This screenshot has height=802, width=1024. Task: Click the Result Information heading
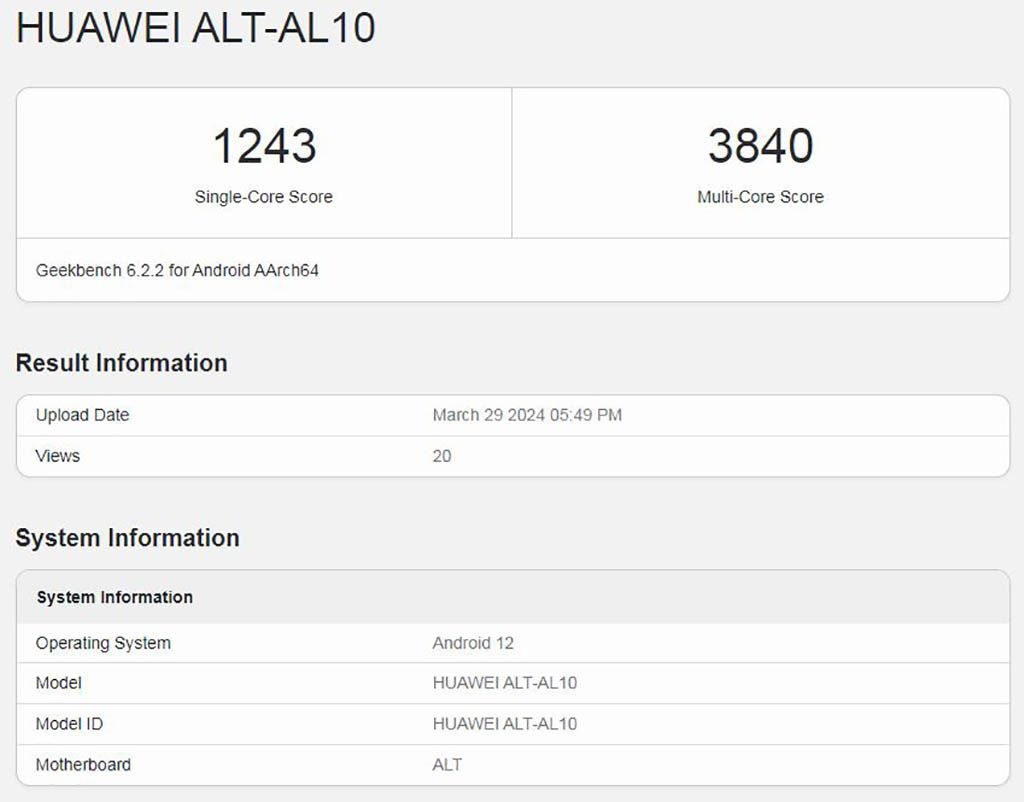click(121, 362)
